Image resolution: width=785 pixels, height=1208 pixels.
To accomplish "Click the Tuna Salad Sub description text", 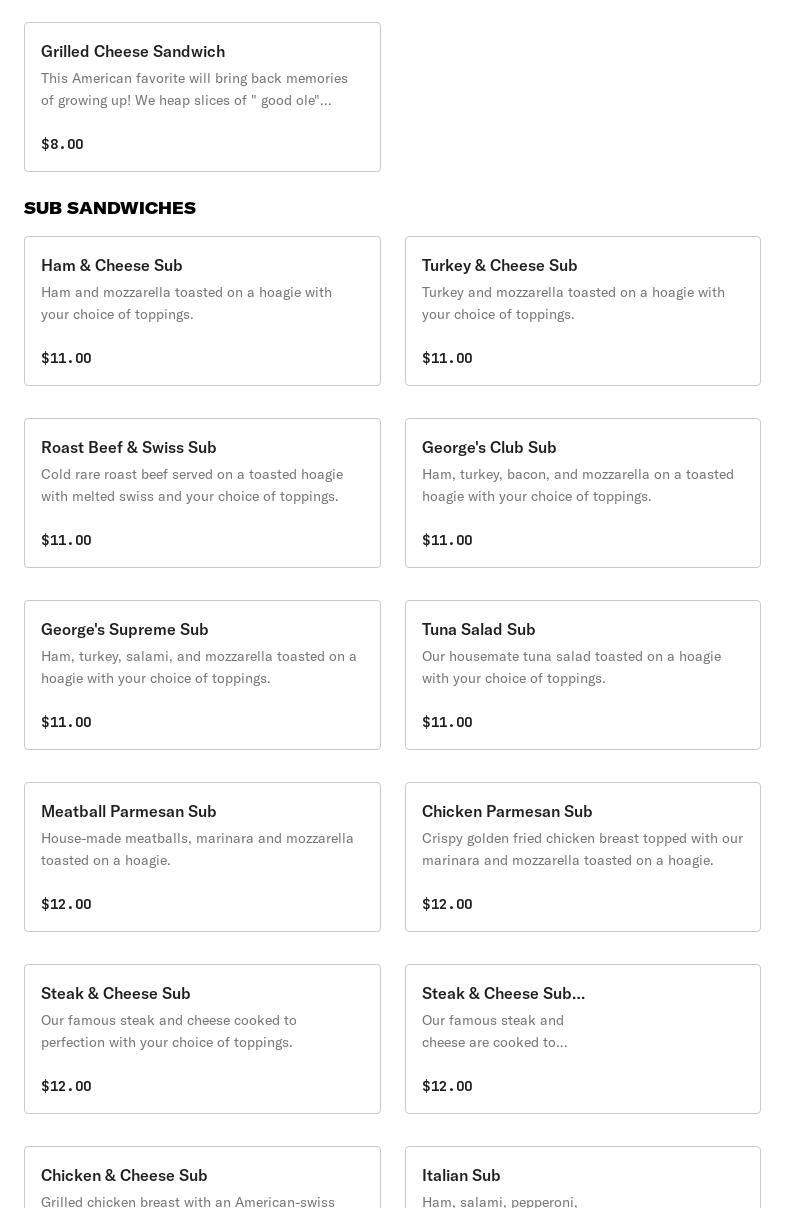I will (571, 667).
